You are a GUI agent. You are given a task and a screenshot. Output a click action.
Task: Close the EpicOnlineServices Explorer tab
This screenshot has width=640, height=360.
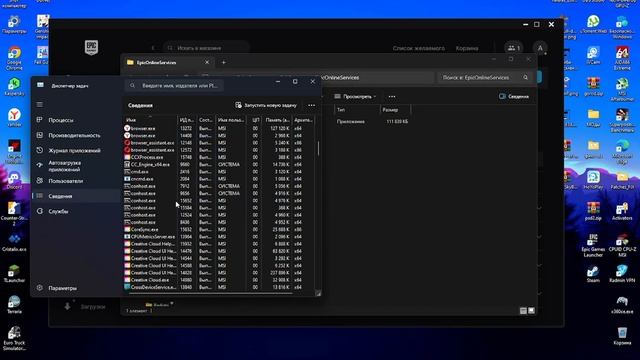pyautogui.click(x=207, y=62)
